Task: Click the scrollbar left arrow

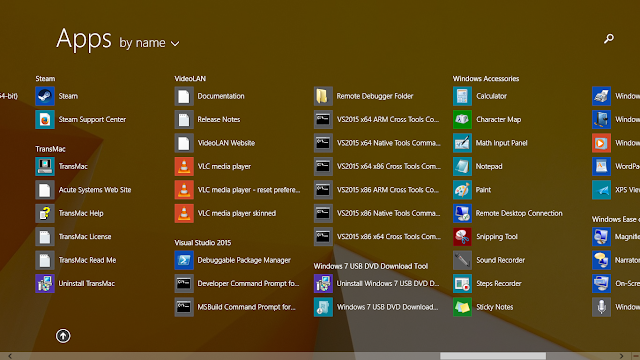Action: pos(10,356)
